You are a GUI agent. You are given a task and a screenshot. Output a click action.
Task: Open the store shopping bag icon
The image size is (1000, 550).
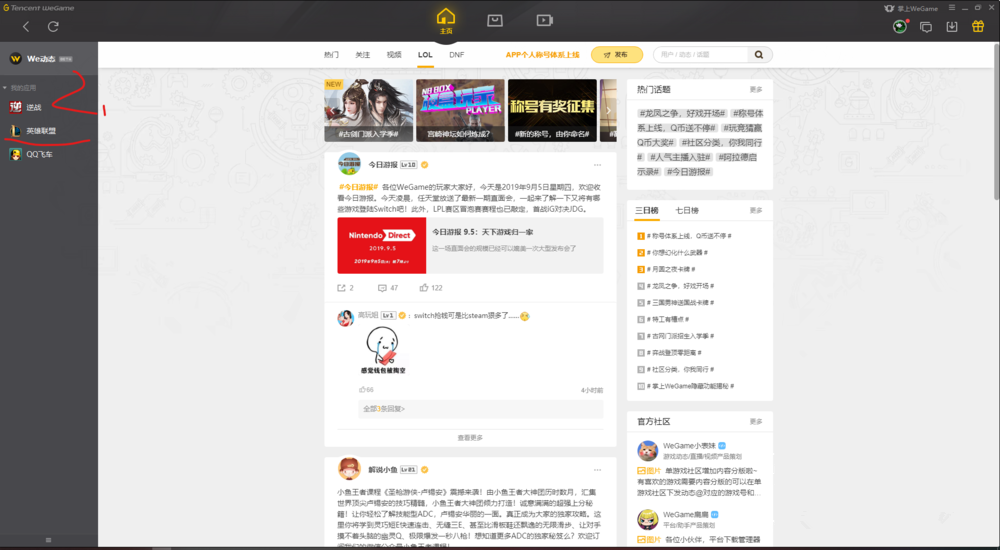[495, 20]
